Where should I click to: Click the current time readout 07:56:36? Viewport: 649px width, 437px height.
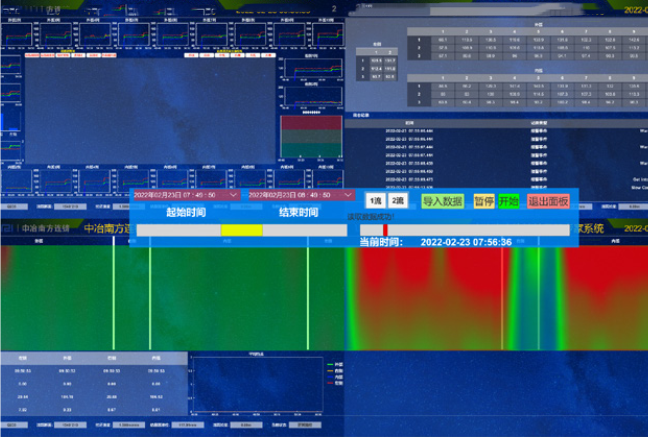(466, 242)
